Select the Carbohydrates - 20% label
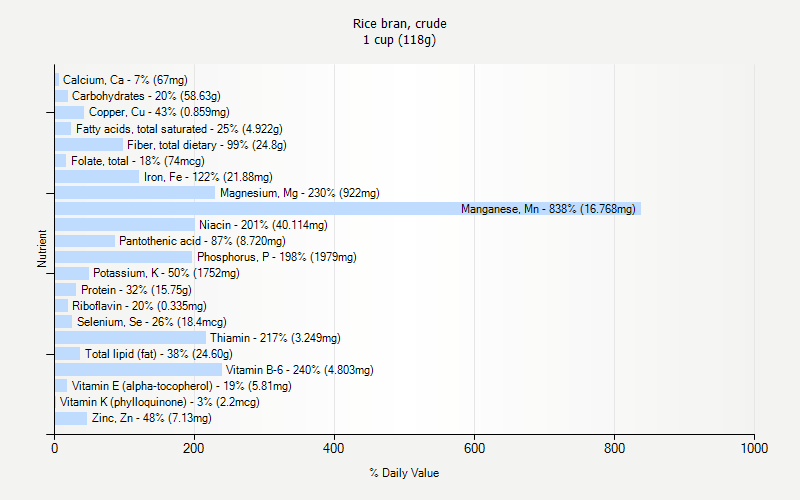 146,96
